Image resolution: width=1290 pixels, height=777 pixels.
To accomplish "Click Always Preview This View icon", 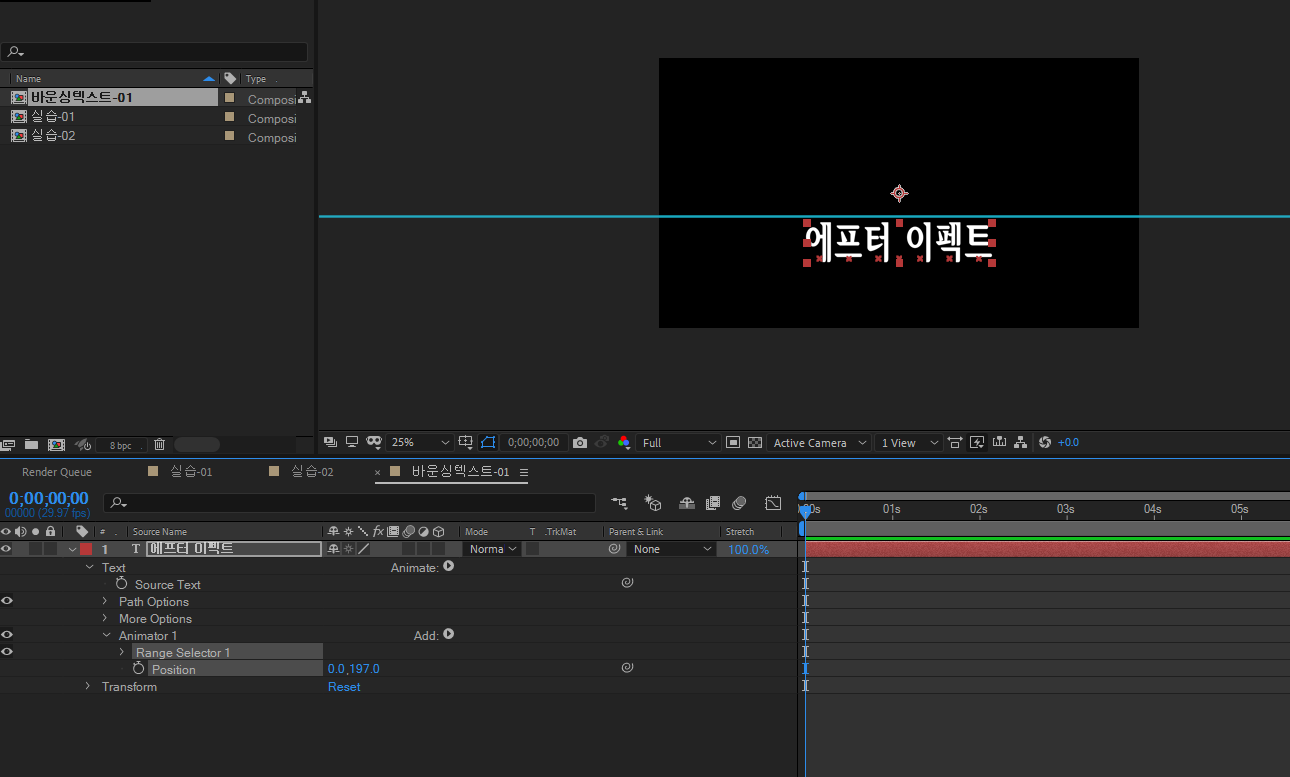I will coord(330,442).
